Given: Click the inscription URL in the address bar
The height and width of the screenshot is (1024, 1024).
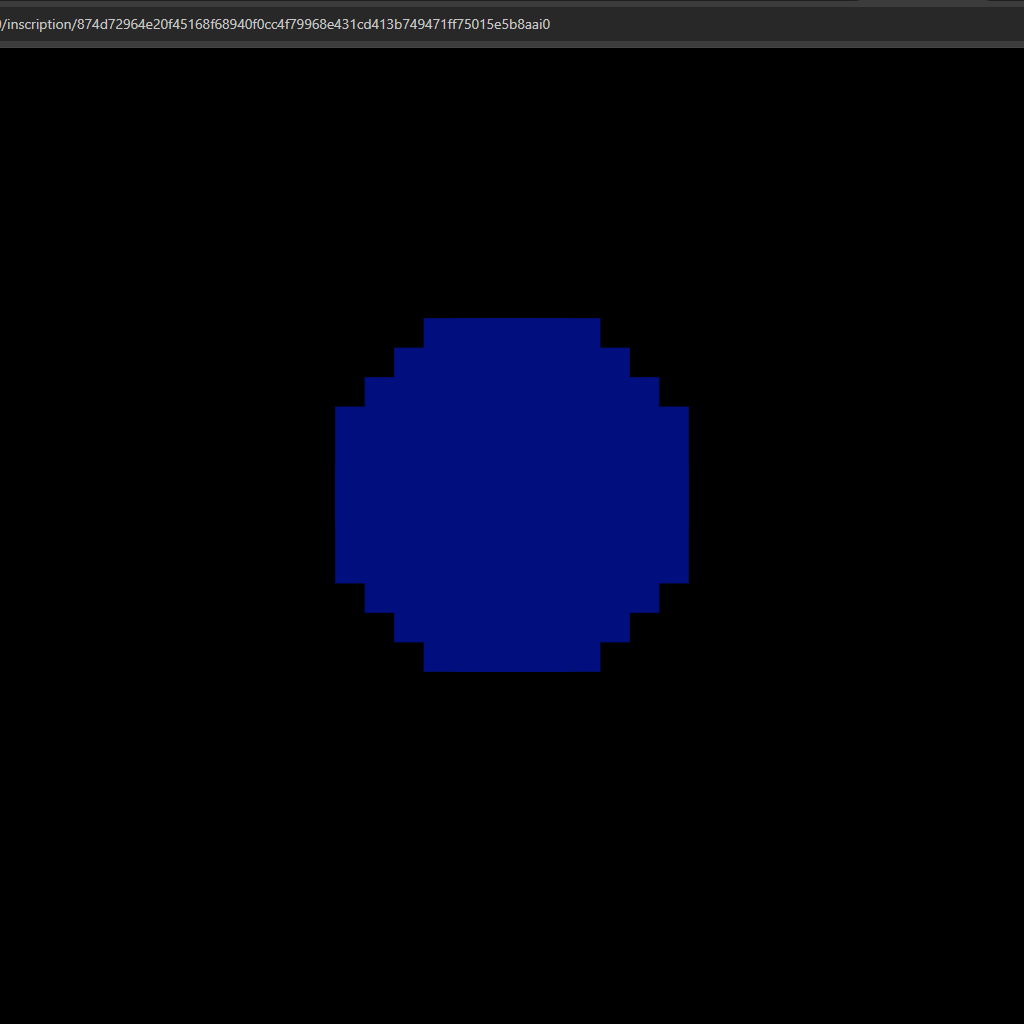Looking at the screenshot, I should (x=275, y=25).
